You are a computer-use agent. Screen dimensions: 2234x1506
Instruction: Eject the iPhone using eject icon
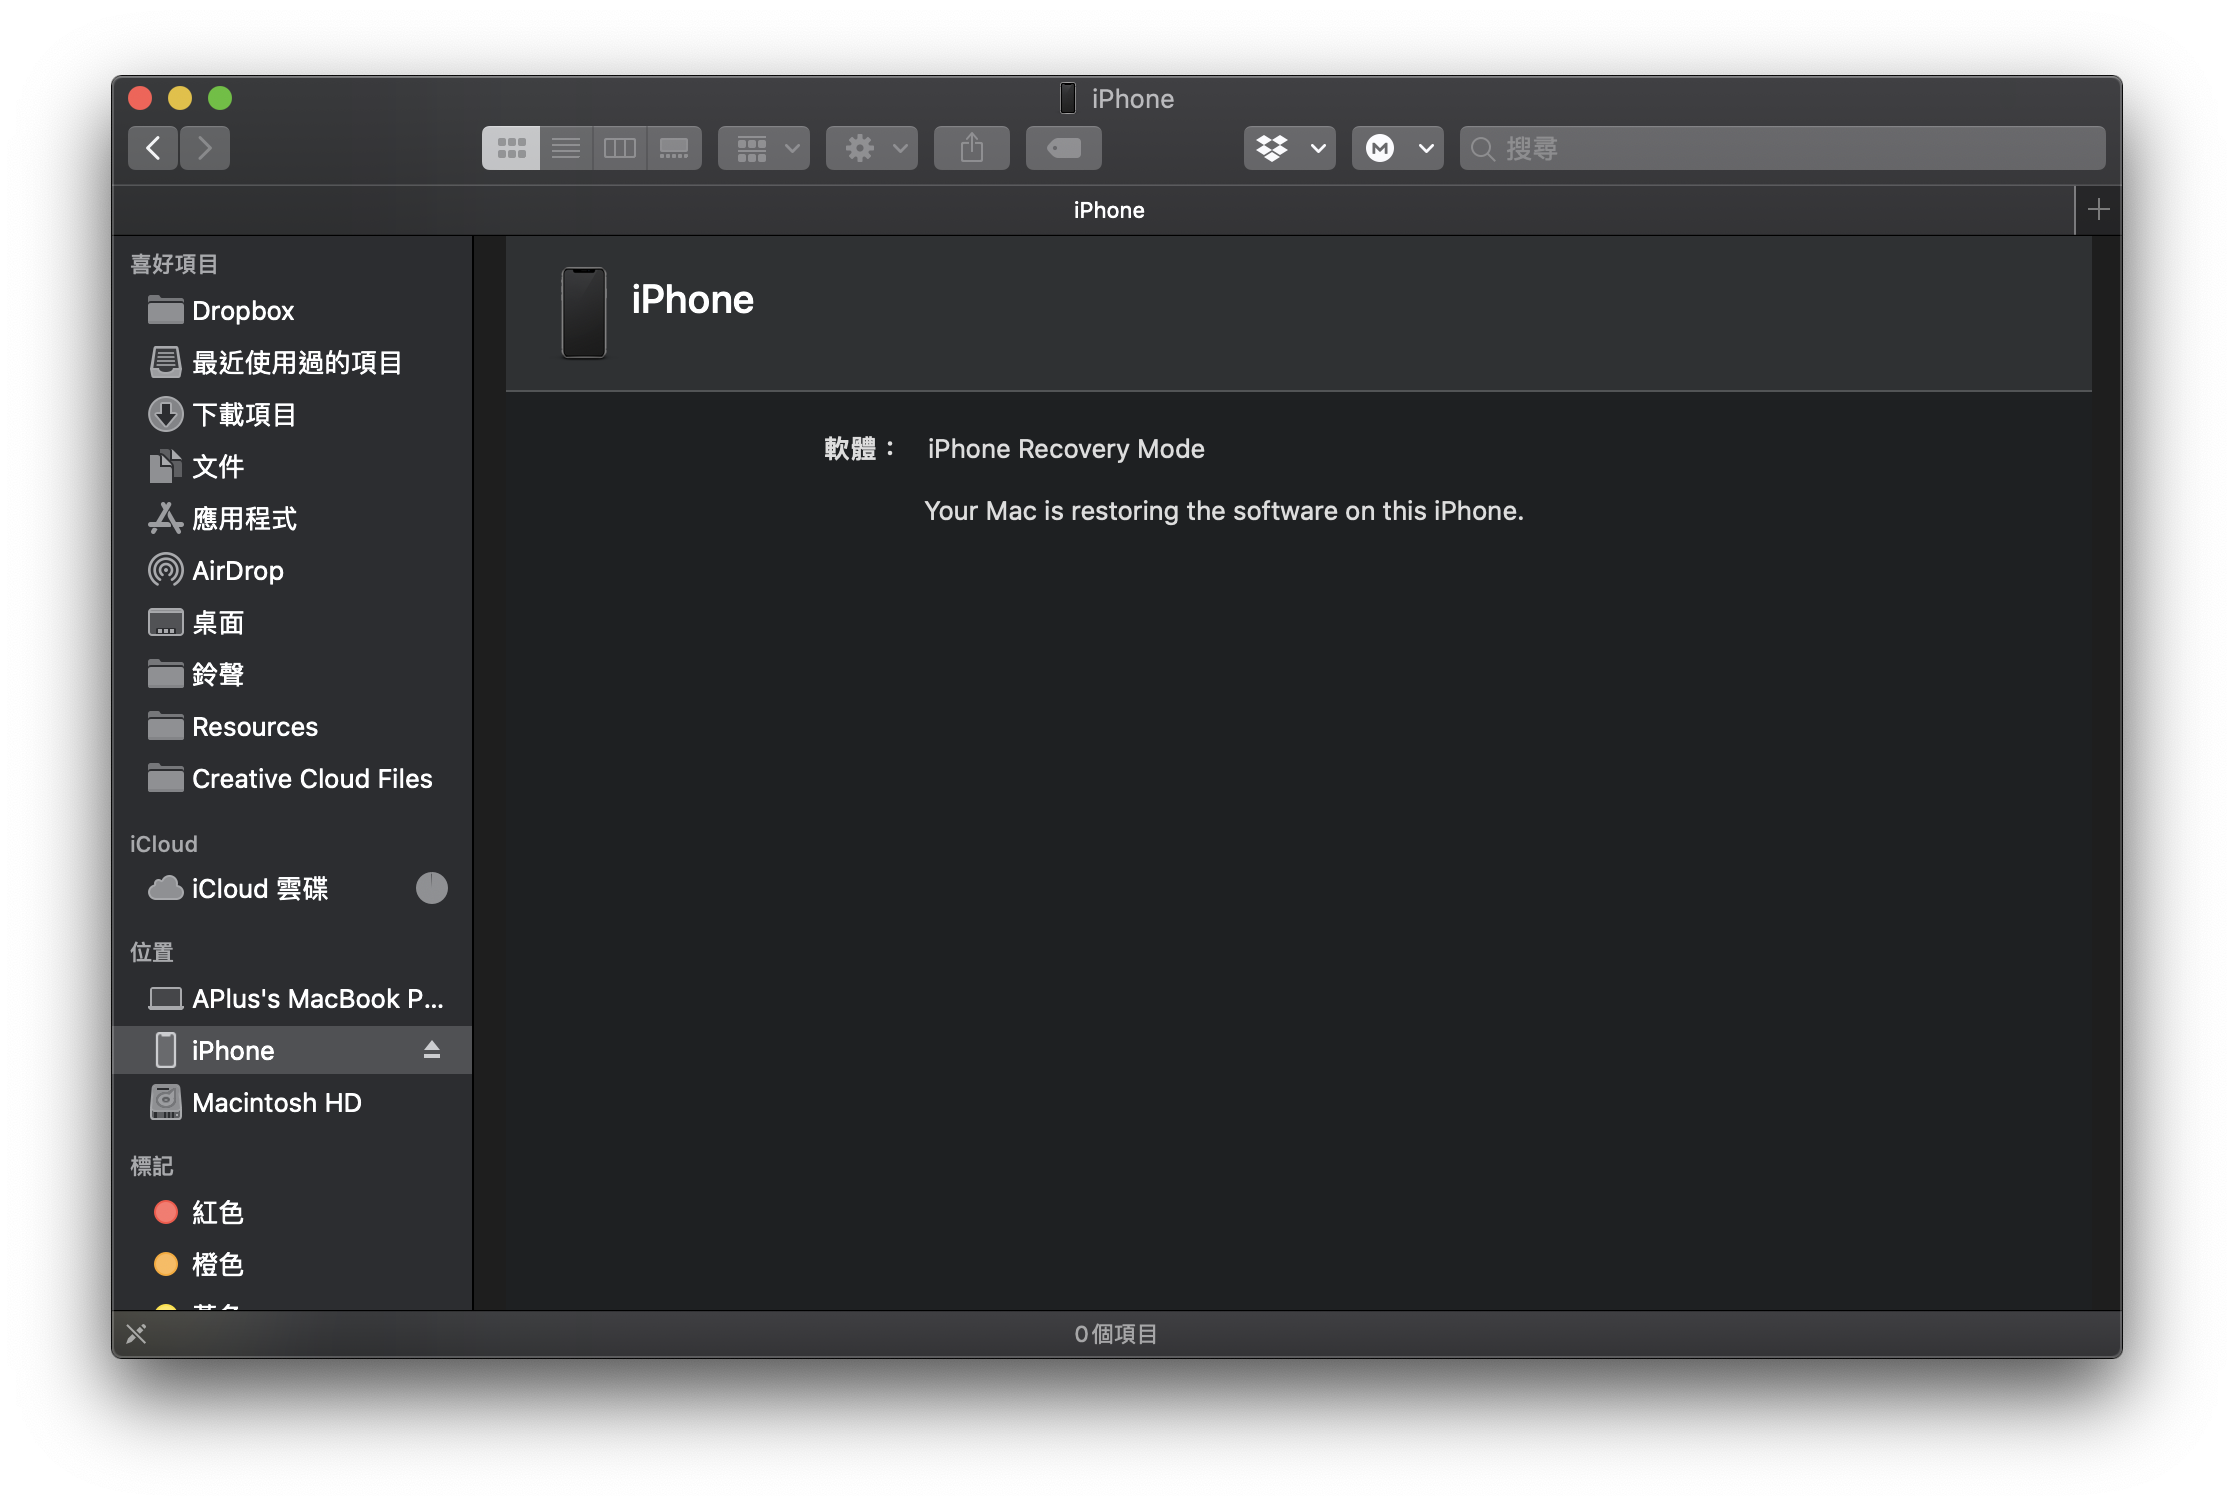[x=432, y=1050]
